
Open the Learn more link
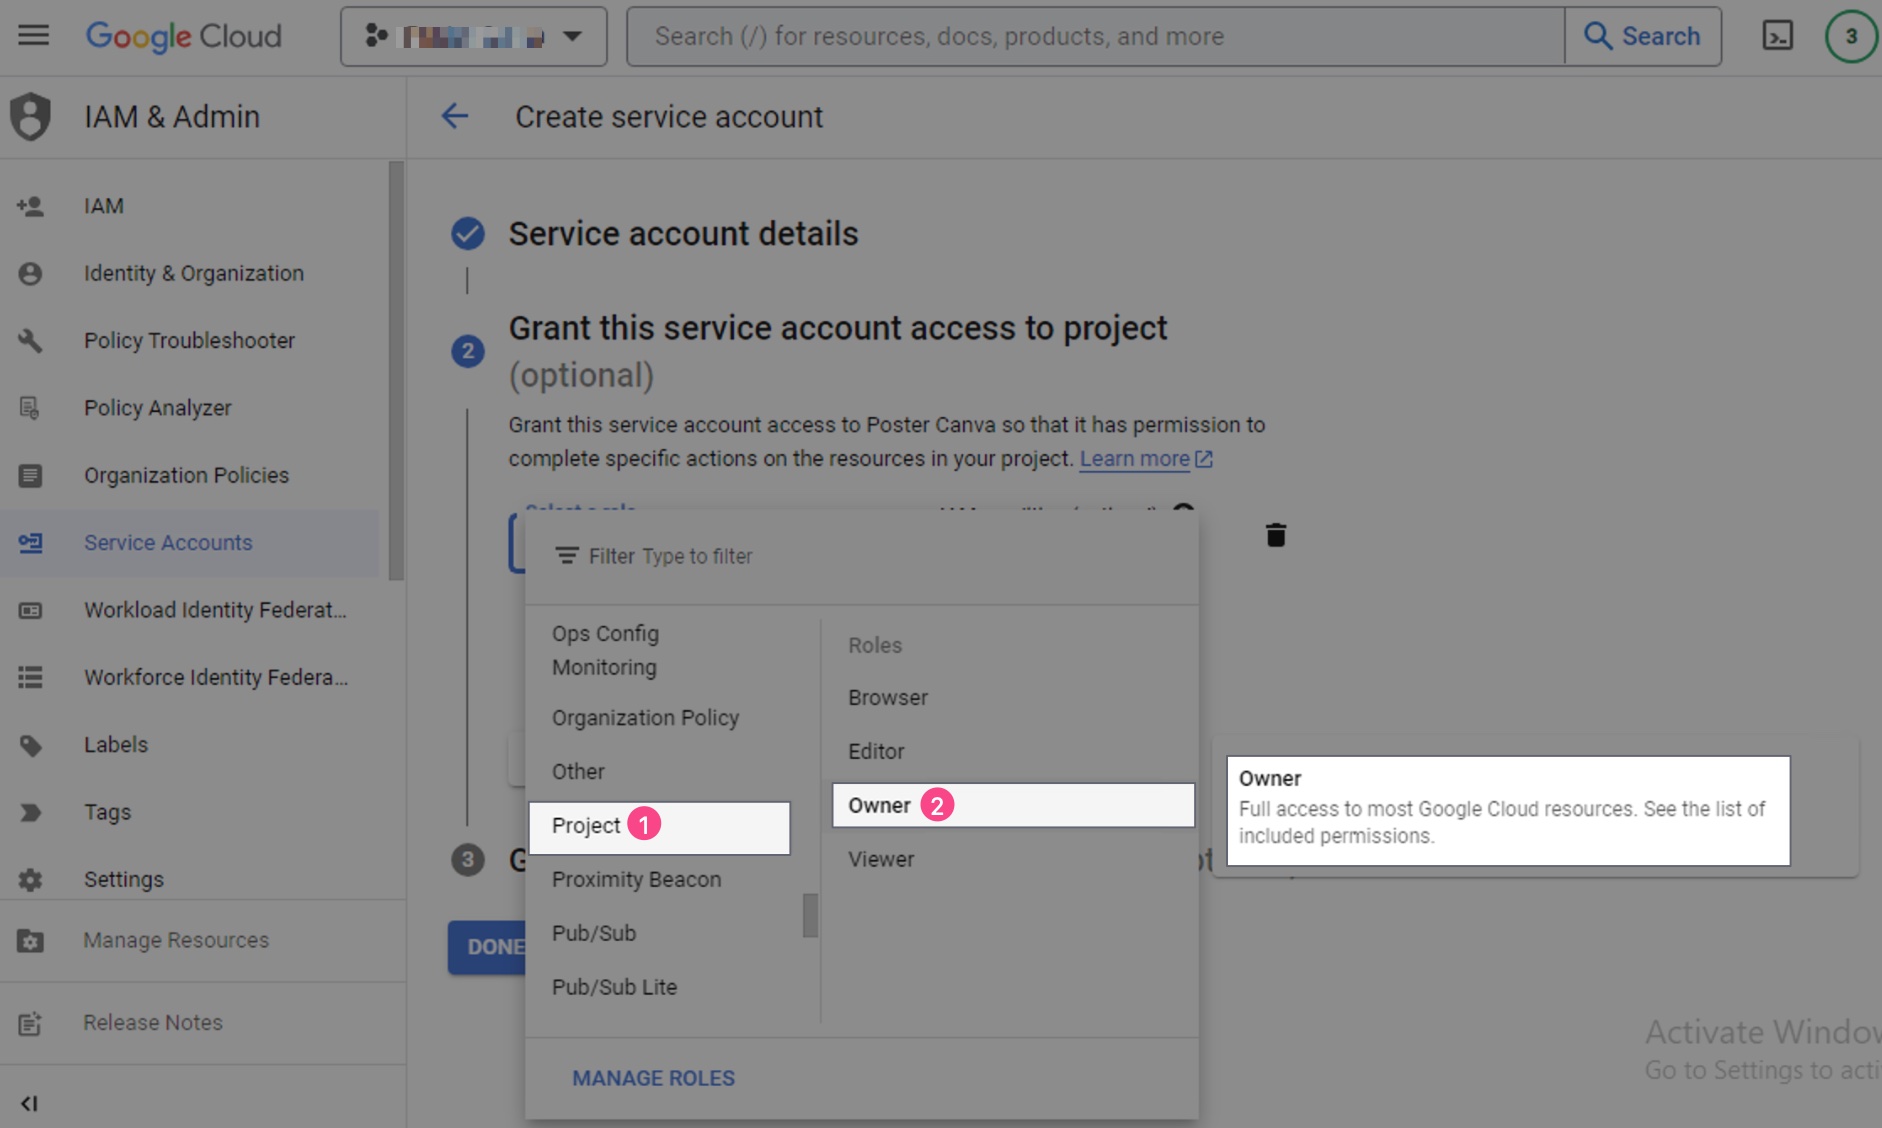point(1135,458)
